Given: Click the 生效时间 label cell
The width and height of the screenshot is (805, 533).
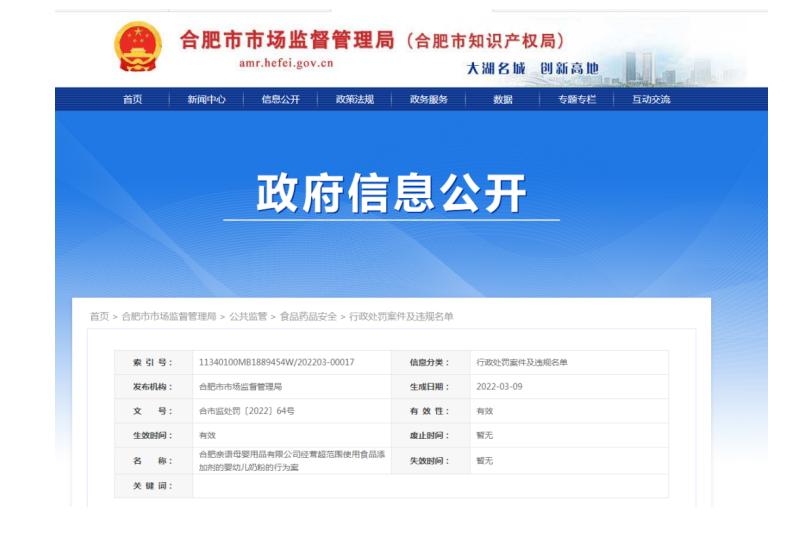Looking at the screenshot, I should [154, 435].
